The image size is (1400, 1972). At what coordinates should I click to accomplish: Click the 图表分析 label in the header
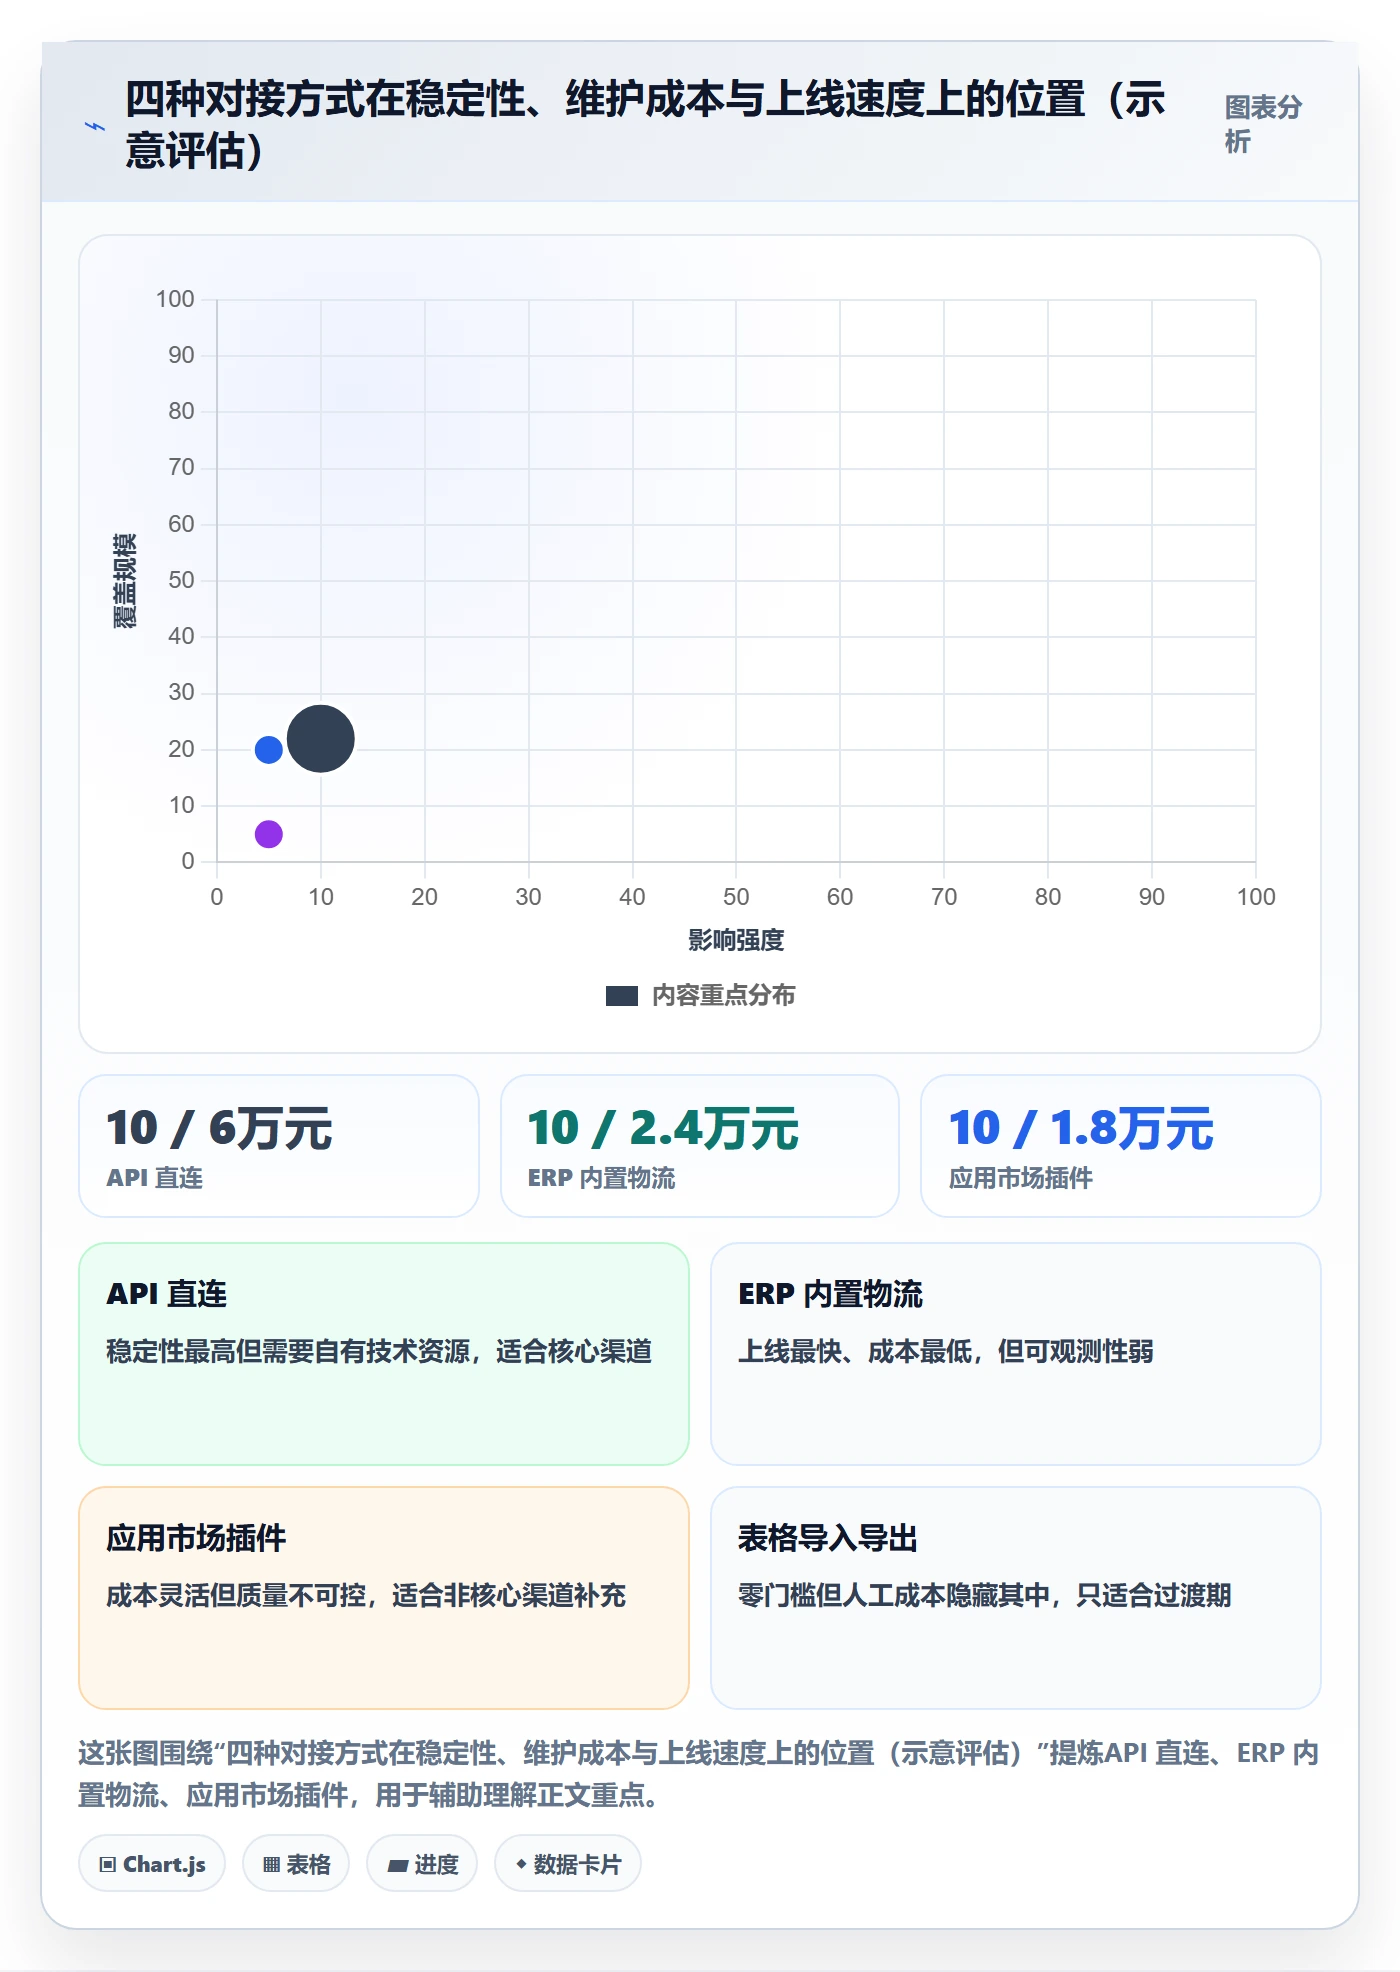pos(1263,124)
